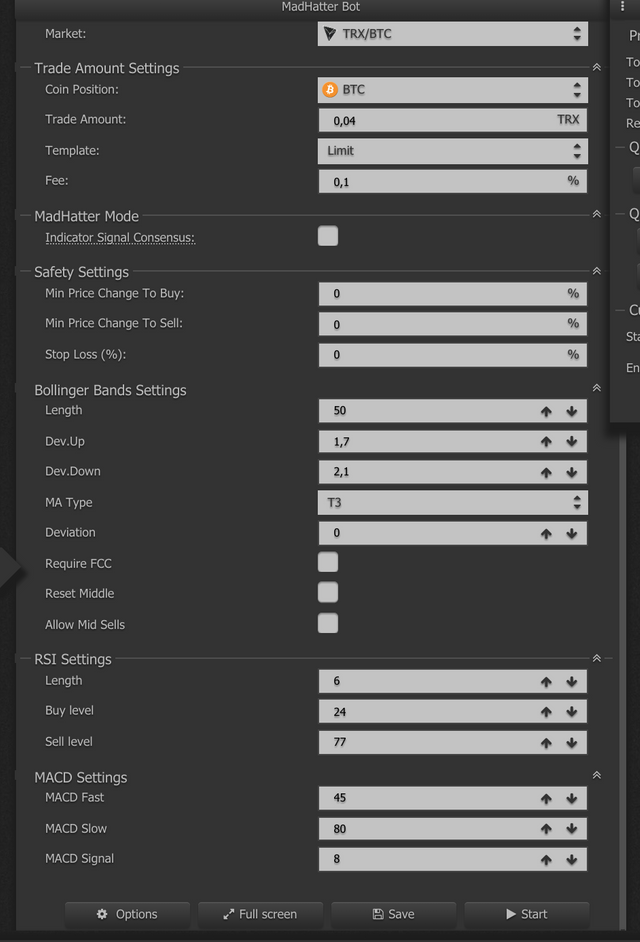Decrease RSI Sell level with down arrow
This screenshot has width=640, height=942.
point(571,743)
